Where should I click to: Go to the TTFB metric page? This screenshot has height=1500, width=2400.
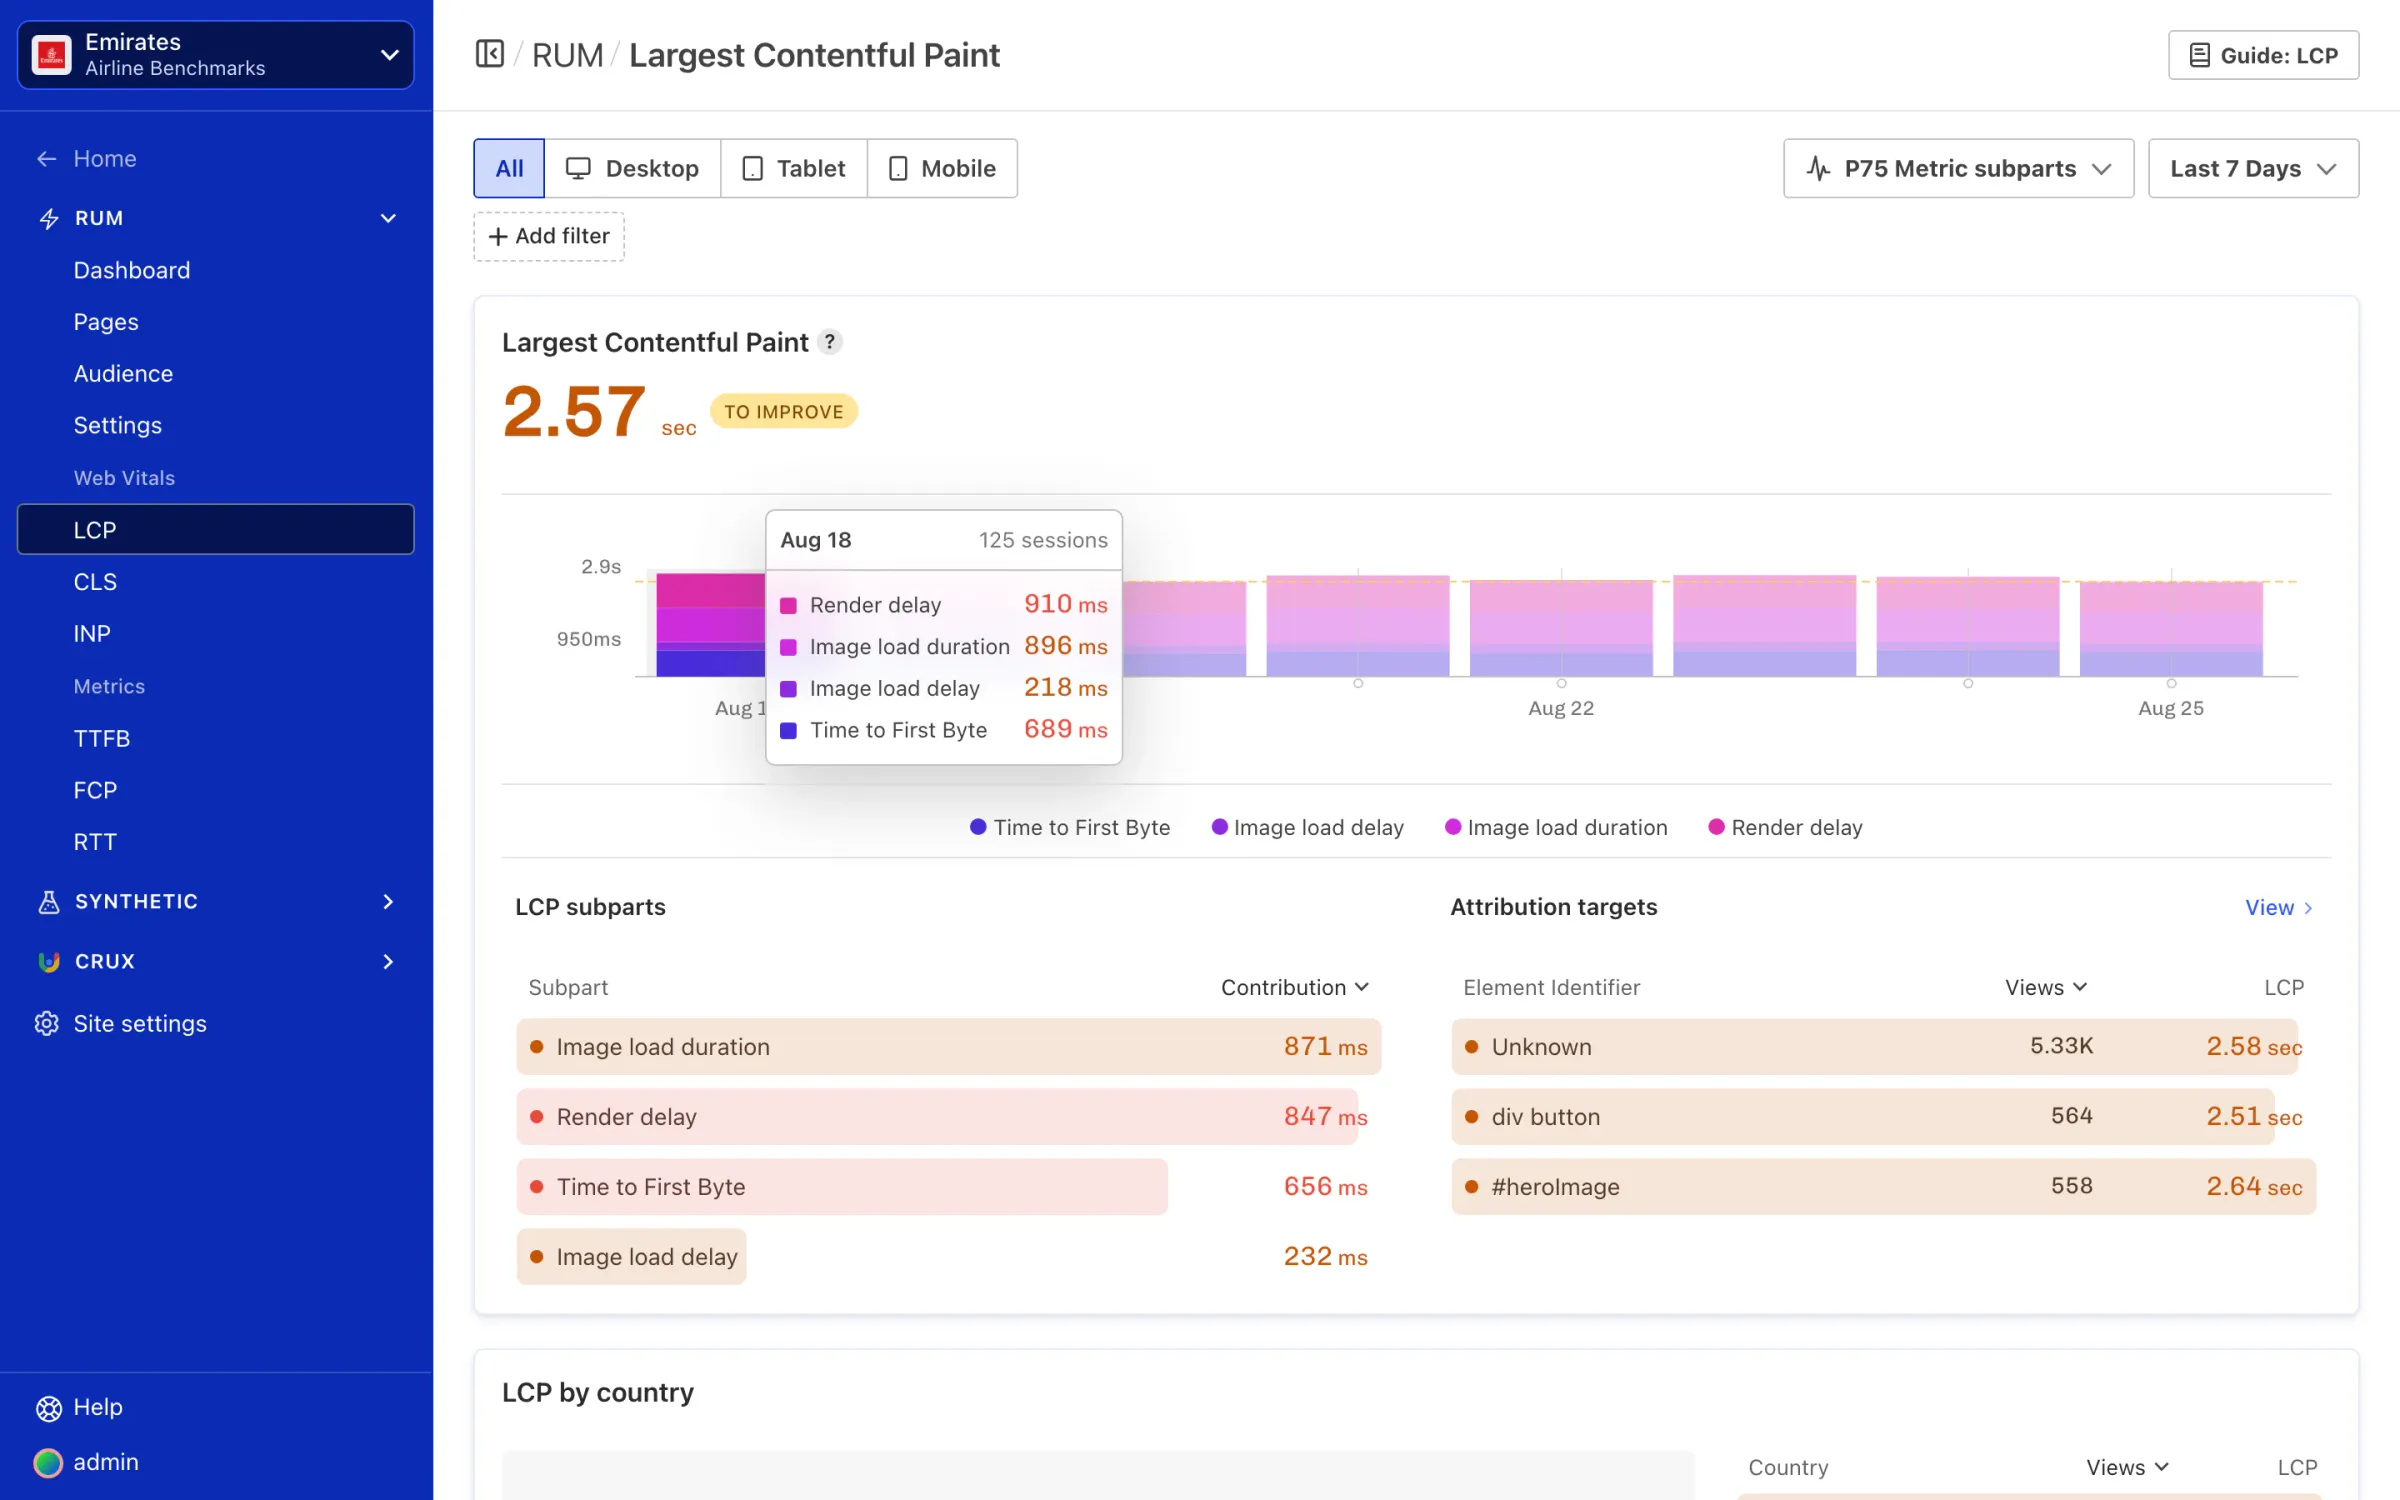[x=102, y=738]
